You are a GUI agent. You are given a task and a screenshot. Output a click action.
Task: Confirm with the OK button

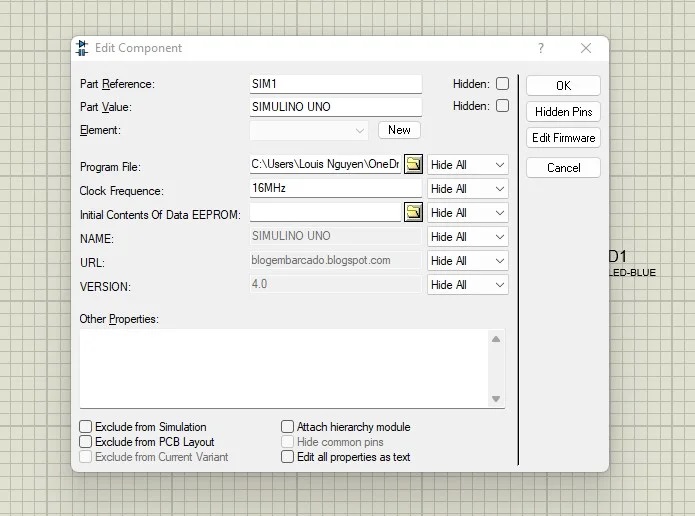point(563,85)
